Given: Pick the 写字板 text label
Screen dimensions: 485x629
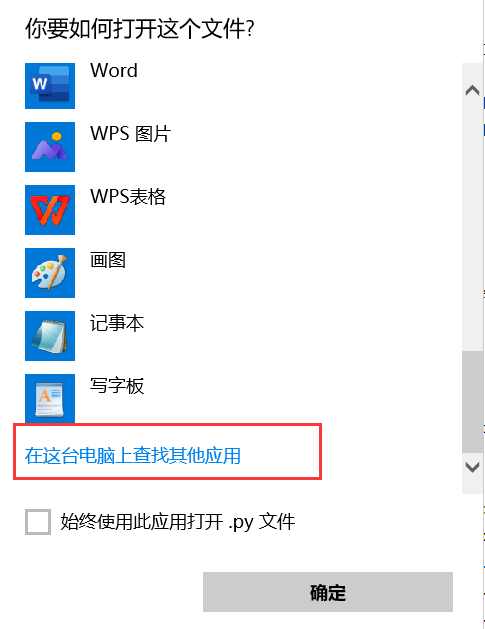Looking at the screenshot, I should [x=117, y=386].
